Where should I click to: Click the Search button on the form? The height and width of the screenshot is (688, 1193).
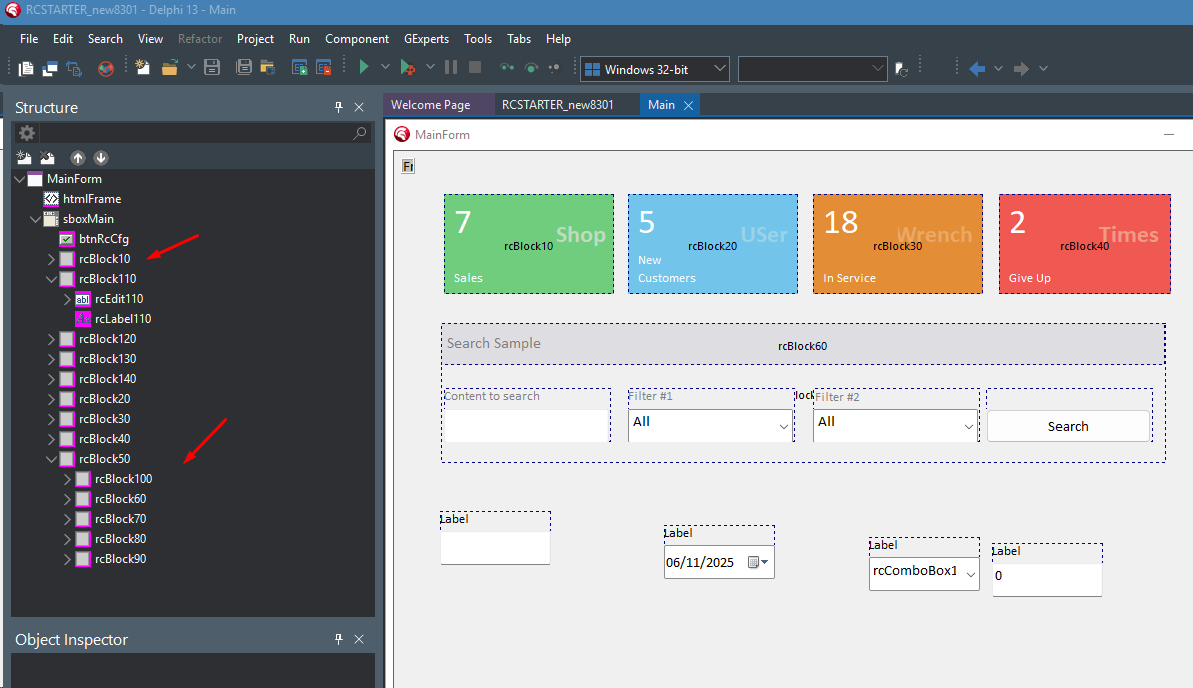tap(1068, 426)
